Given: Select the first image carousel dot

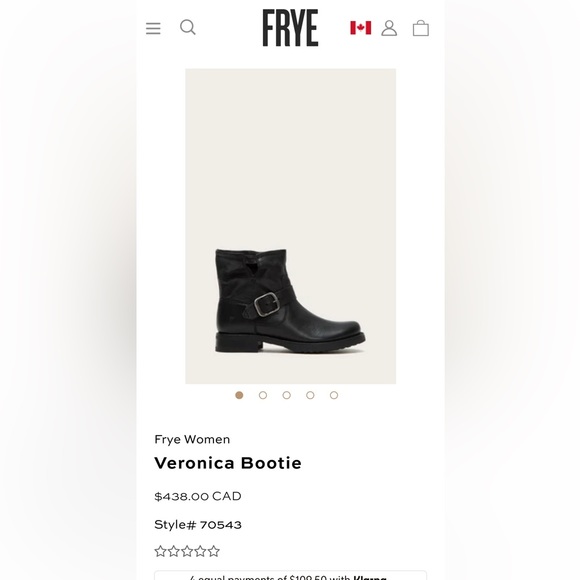Looking at the screenshot, I should (239, 395).
